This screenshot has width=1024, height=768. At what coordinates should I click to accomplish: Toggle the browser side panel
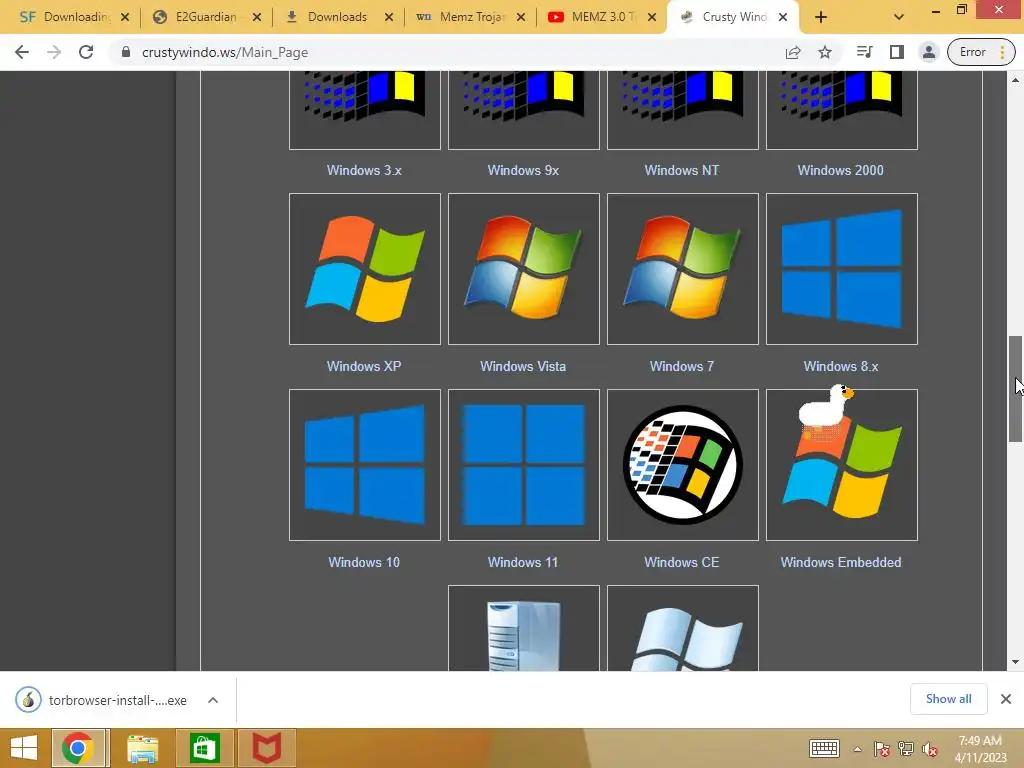[897, 52]
